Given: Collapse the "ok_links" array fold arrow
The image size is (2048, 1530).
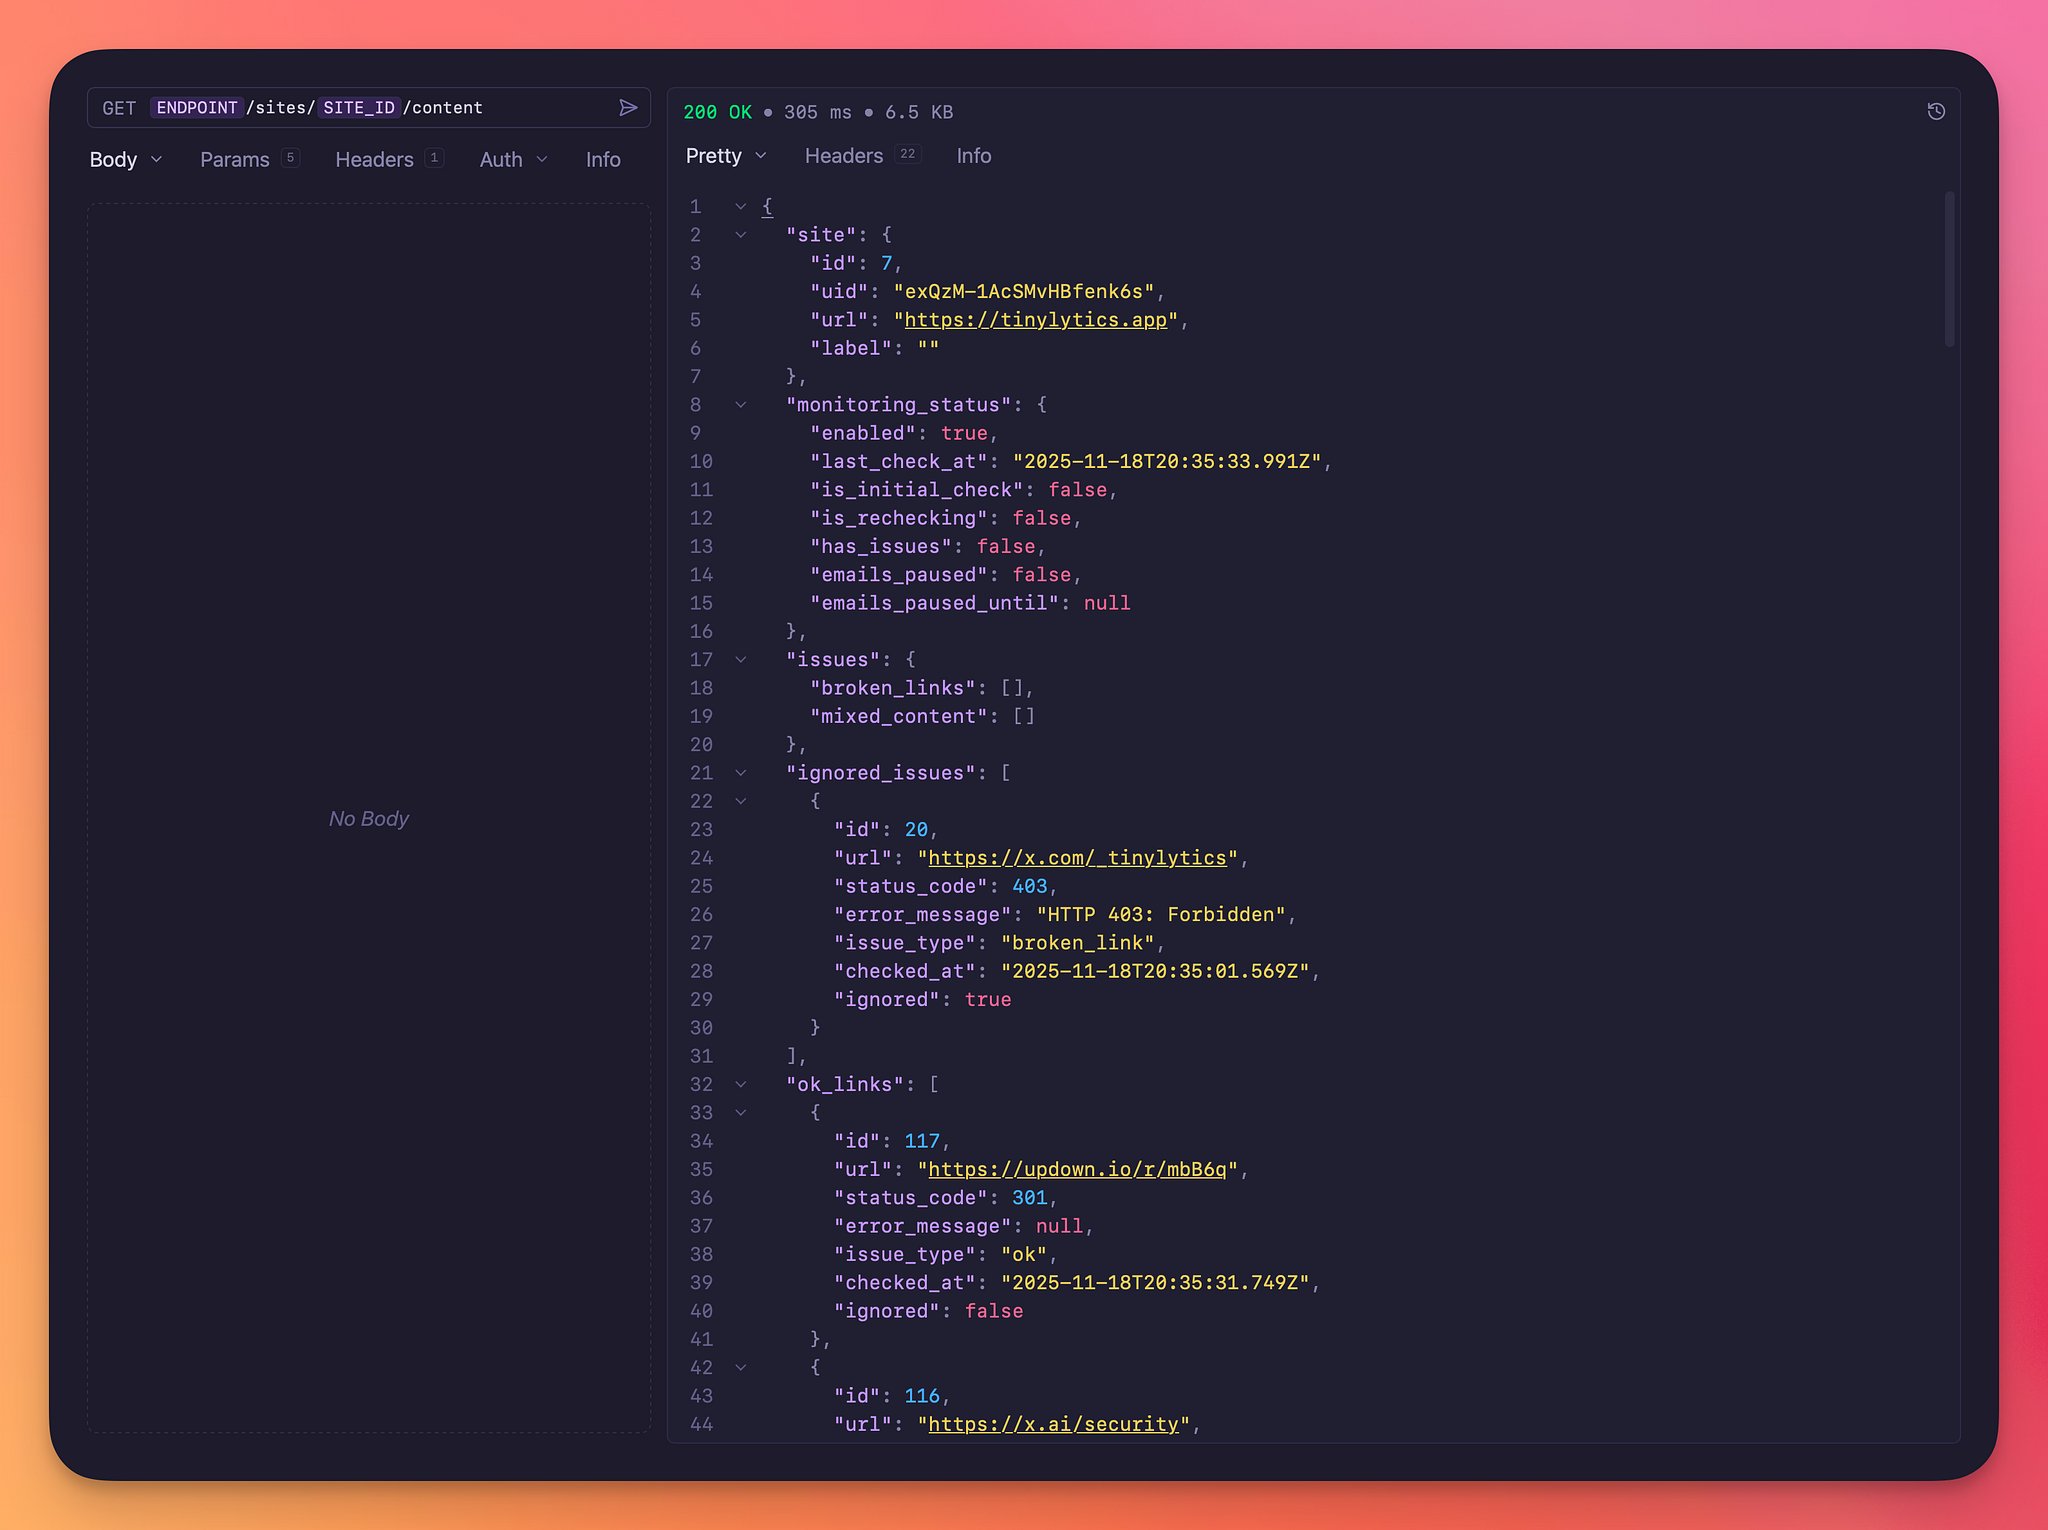Looking at the screenshot, I should [741, 1085].
